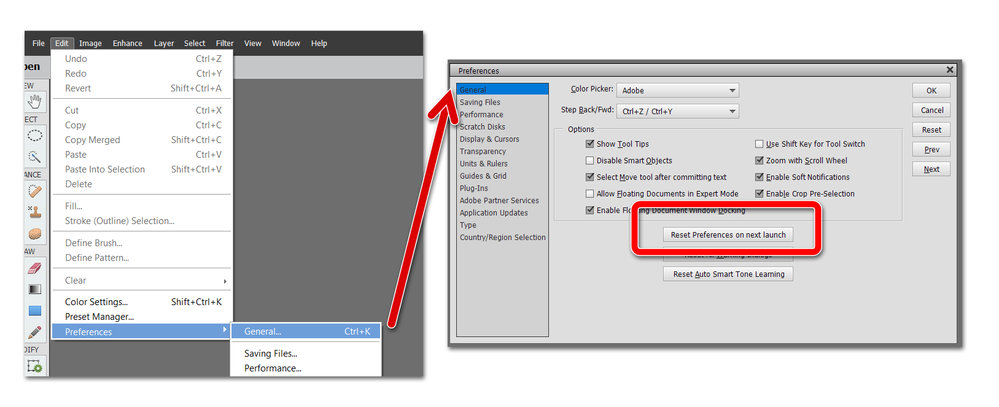Select the Spot Healing Brush tool
The width and height of the screenshot is (999, 407).
[x=34, y=190]
